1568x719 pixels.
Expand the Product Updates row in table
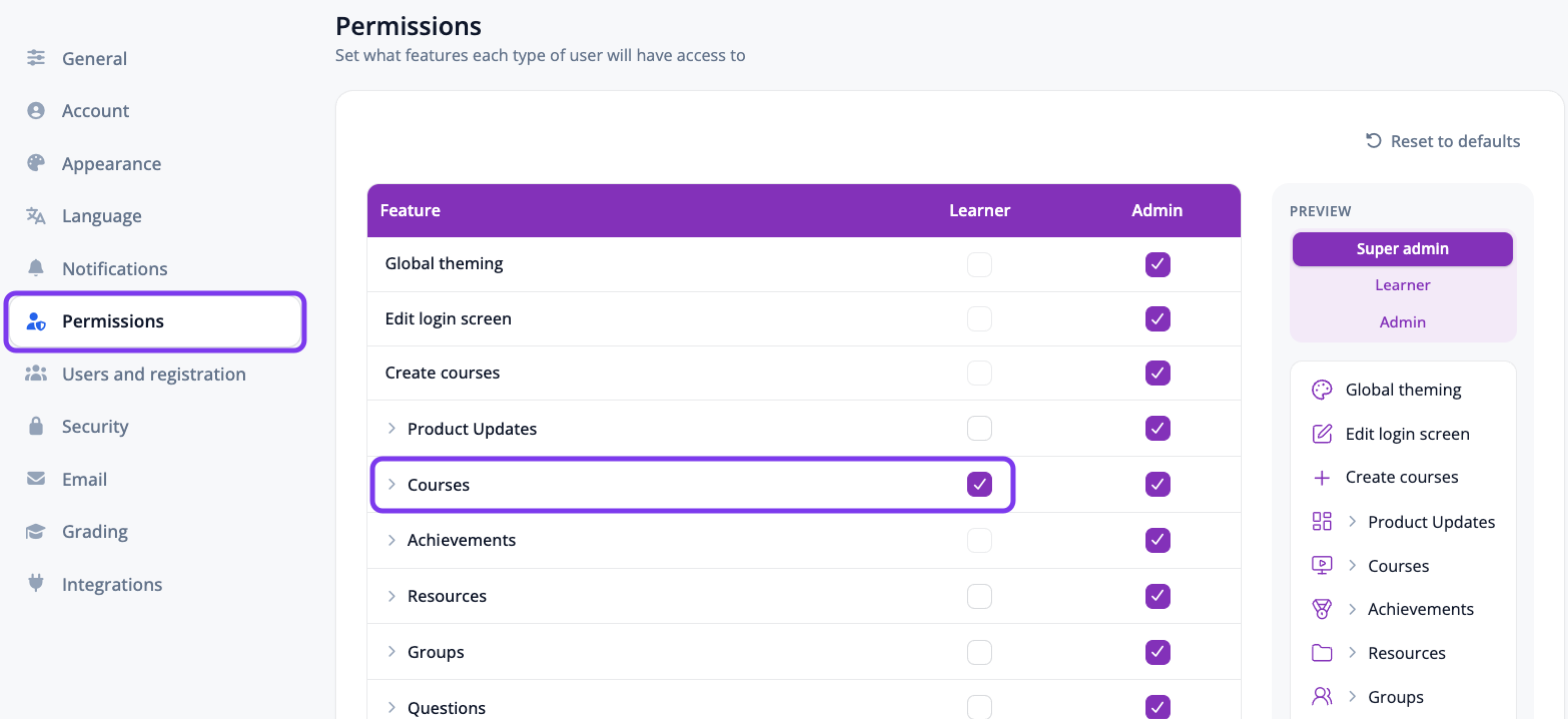point(392,429)
